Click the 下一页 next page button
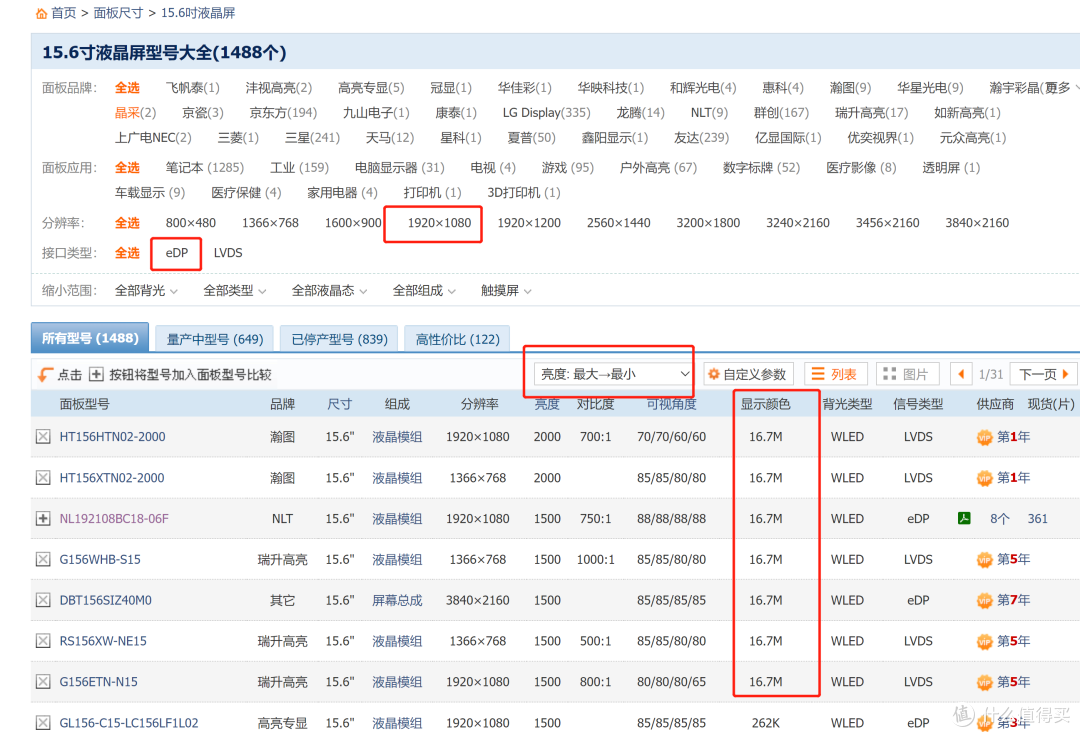 pos(1044,374)
